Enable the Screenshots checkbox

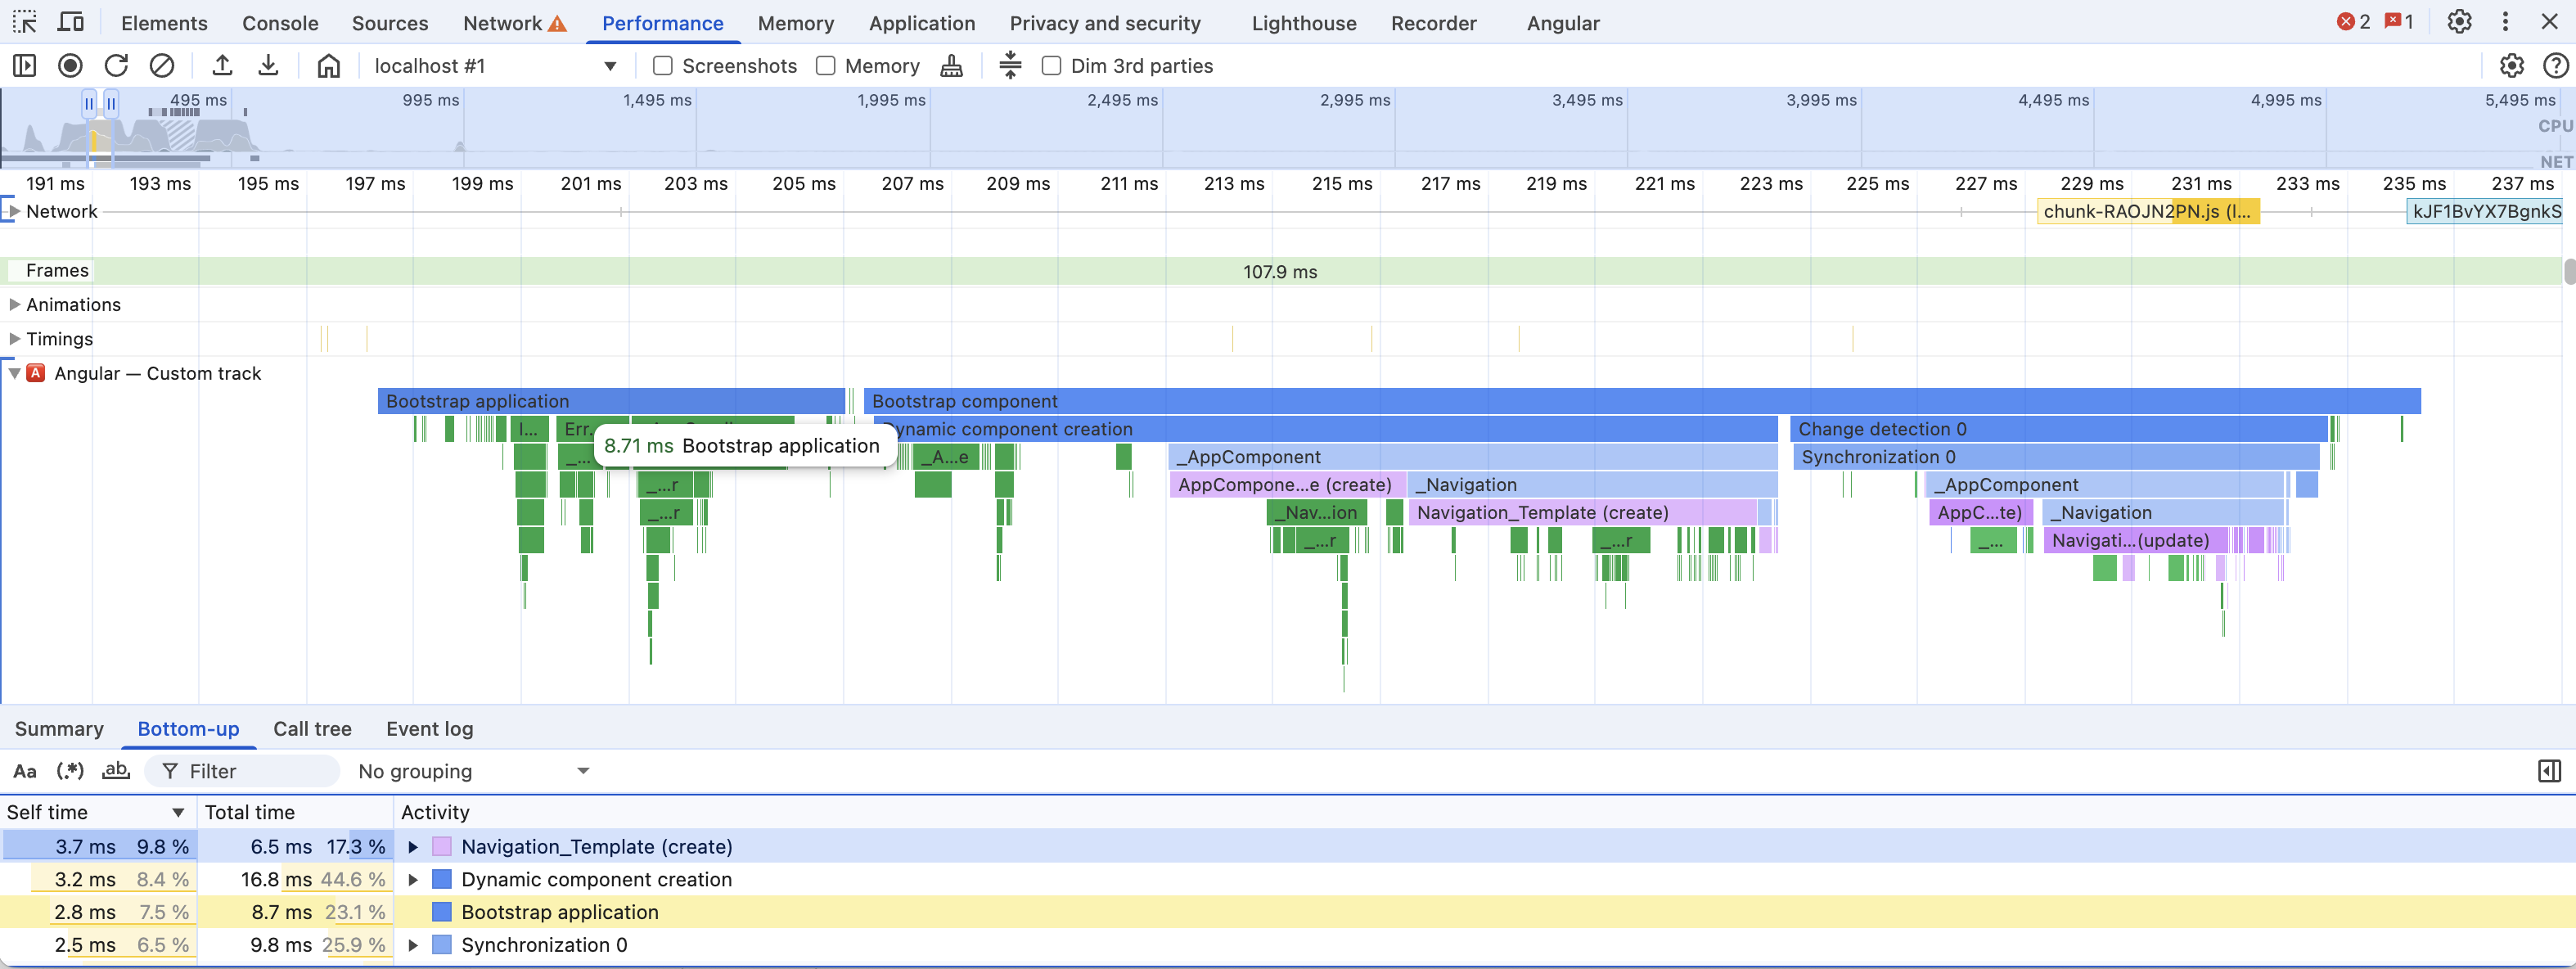(663, 65)
